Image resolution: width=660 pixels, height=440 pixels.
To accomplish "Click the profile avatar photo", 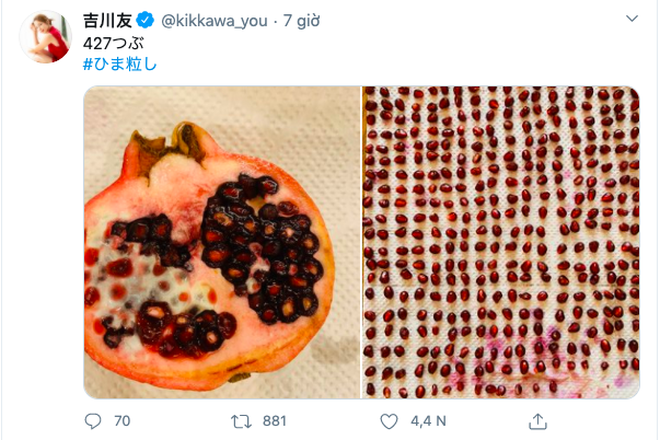I will [45, 37].
